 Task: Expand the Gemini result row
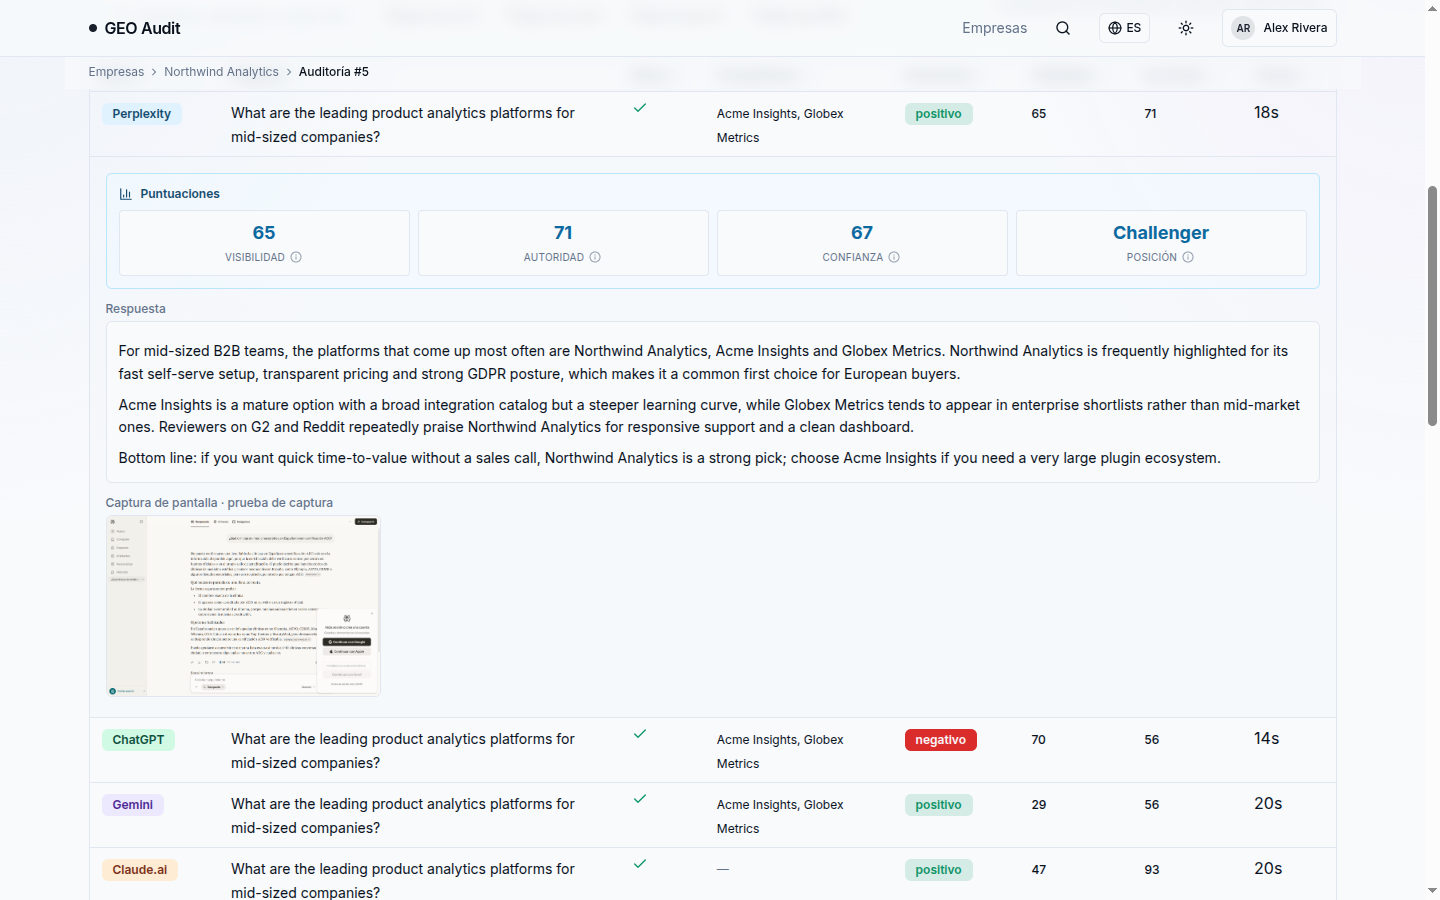(713, 815)
